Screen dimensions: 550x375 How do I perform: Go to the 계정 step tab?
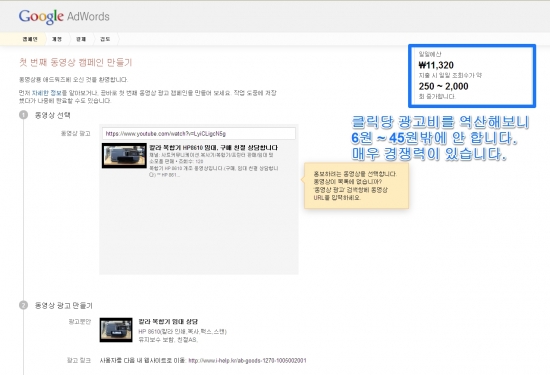[x=57, y=39]
